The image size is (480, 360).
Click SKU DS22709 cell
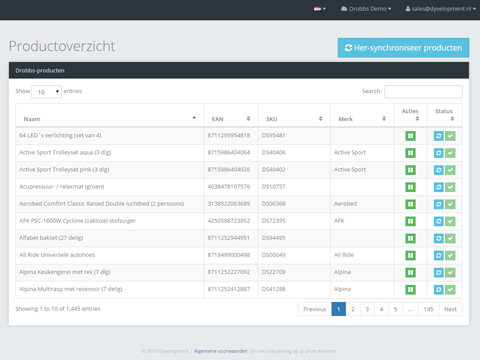tap(294, 272)
